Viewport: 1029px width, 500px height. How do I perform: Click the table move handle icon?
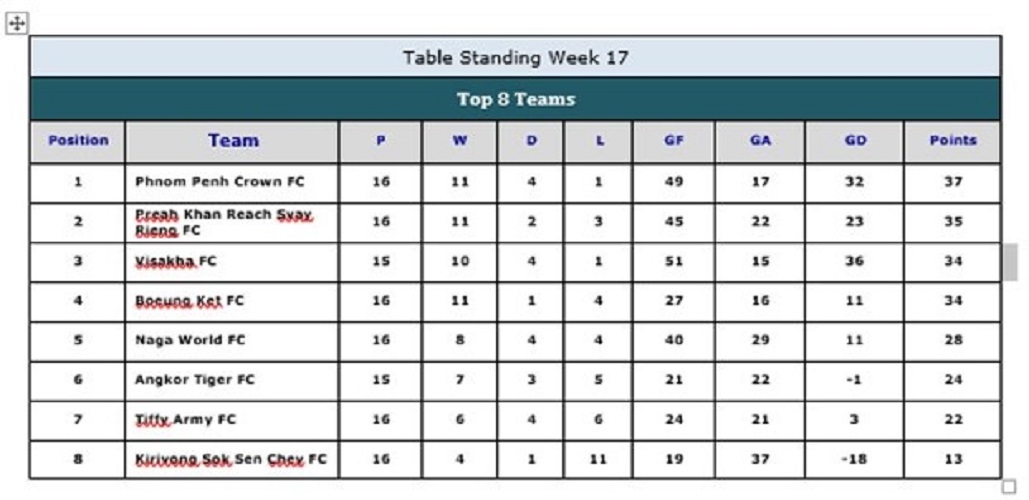tap(17, 25)
